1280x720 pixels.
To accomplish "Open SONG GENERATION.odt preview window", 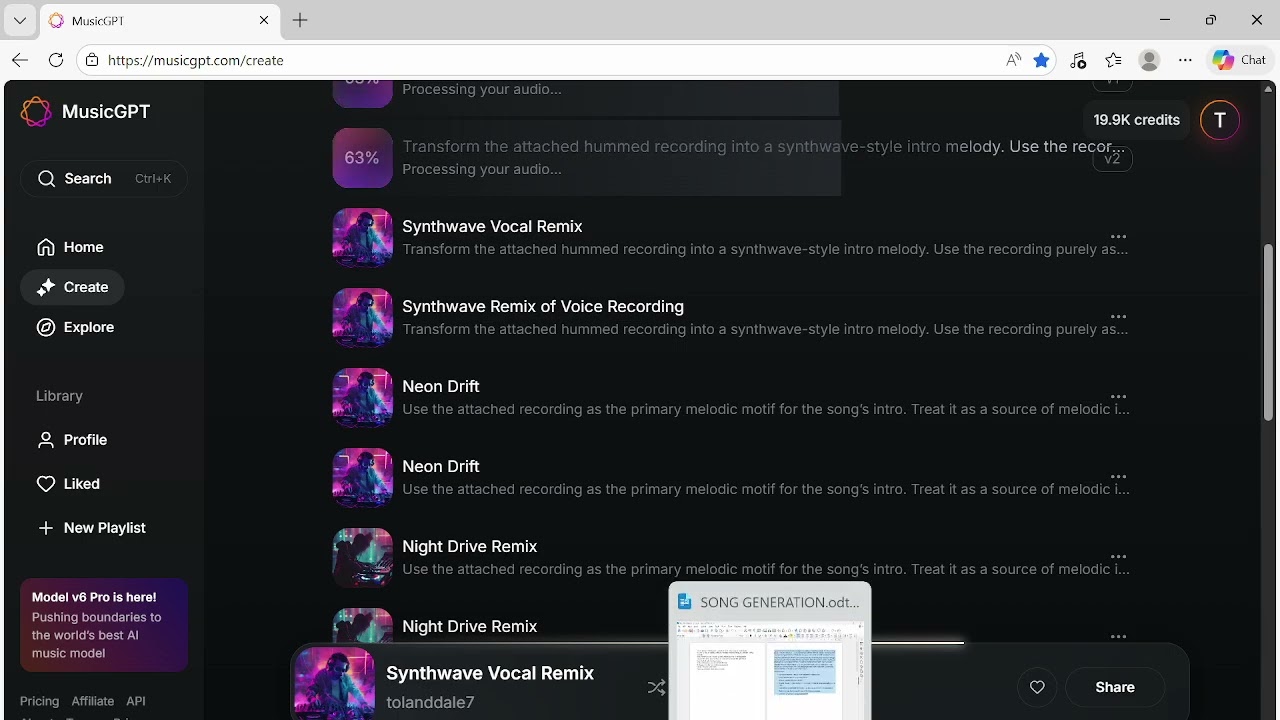I will 770,651.
